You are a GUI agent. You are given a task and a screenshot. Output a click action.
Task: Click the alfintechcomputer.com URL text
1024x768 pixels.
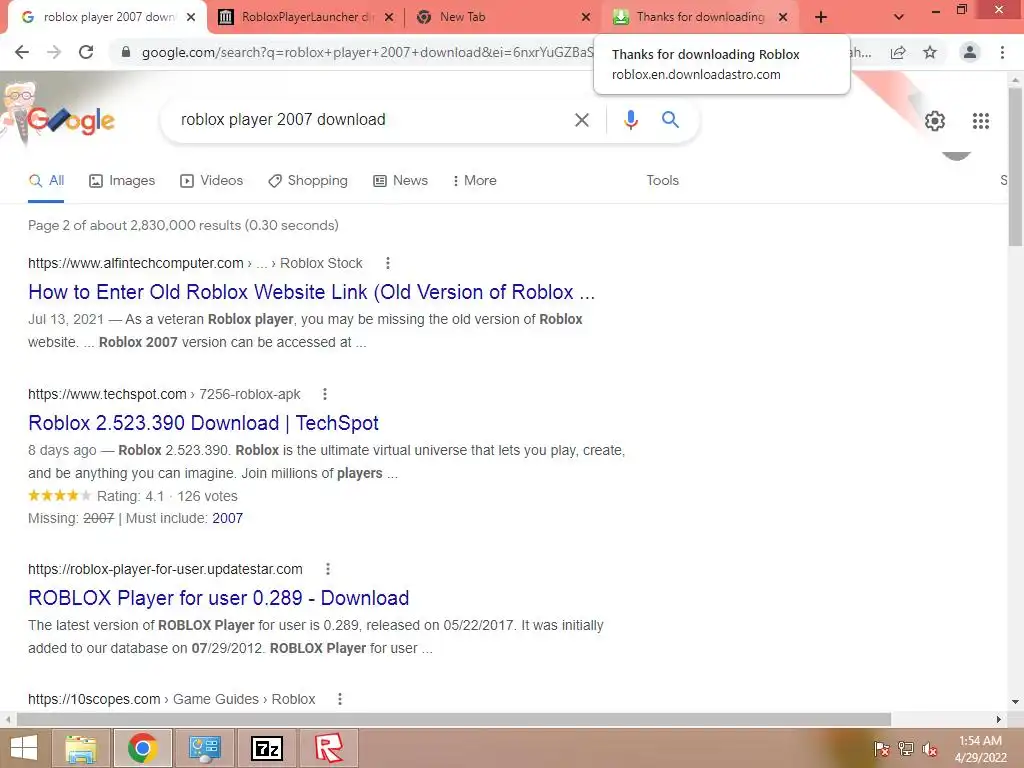[x=136, y=263]
